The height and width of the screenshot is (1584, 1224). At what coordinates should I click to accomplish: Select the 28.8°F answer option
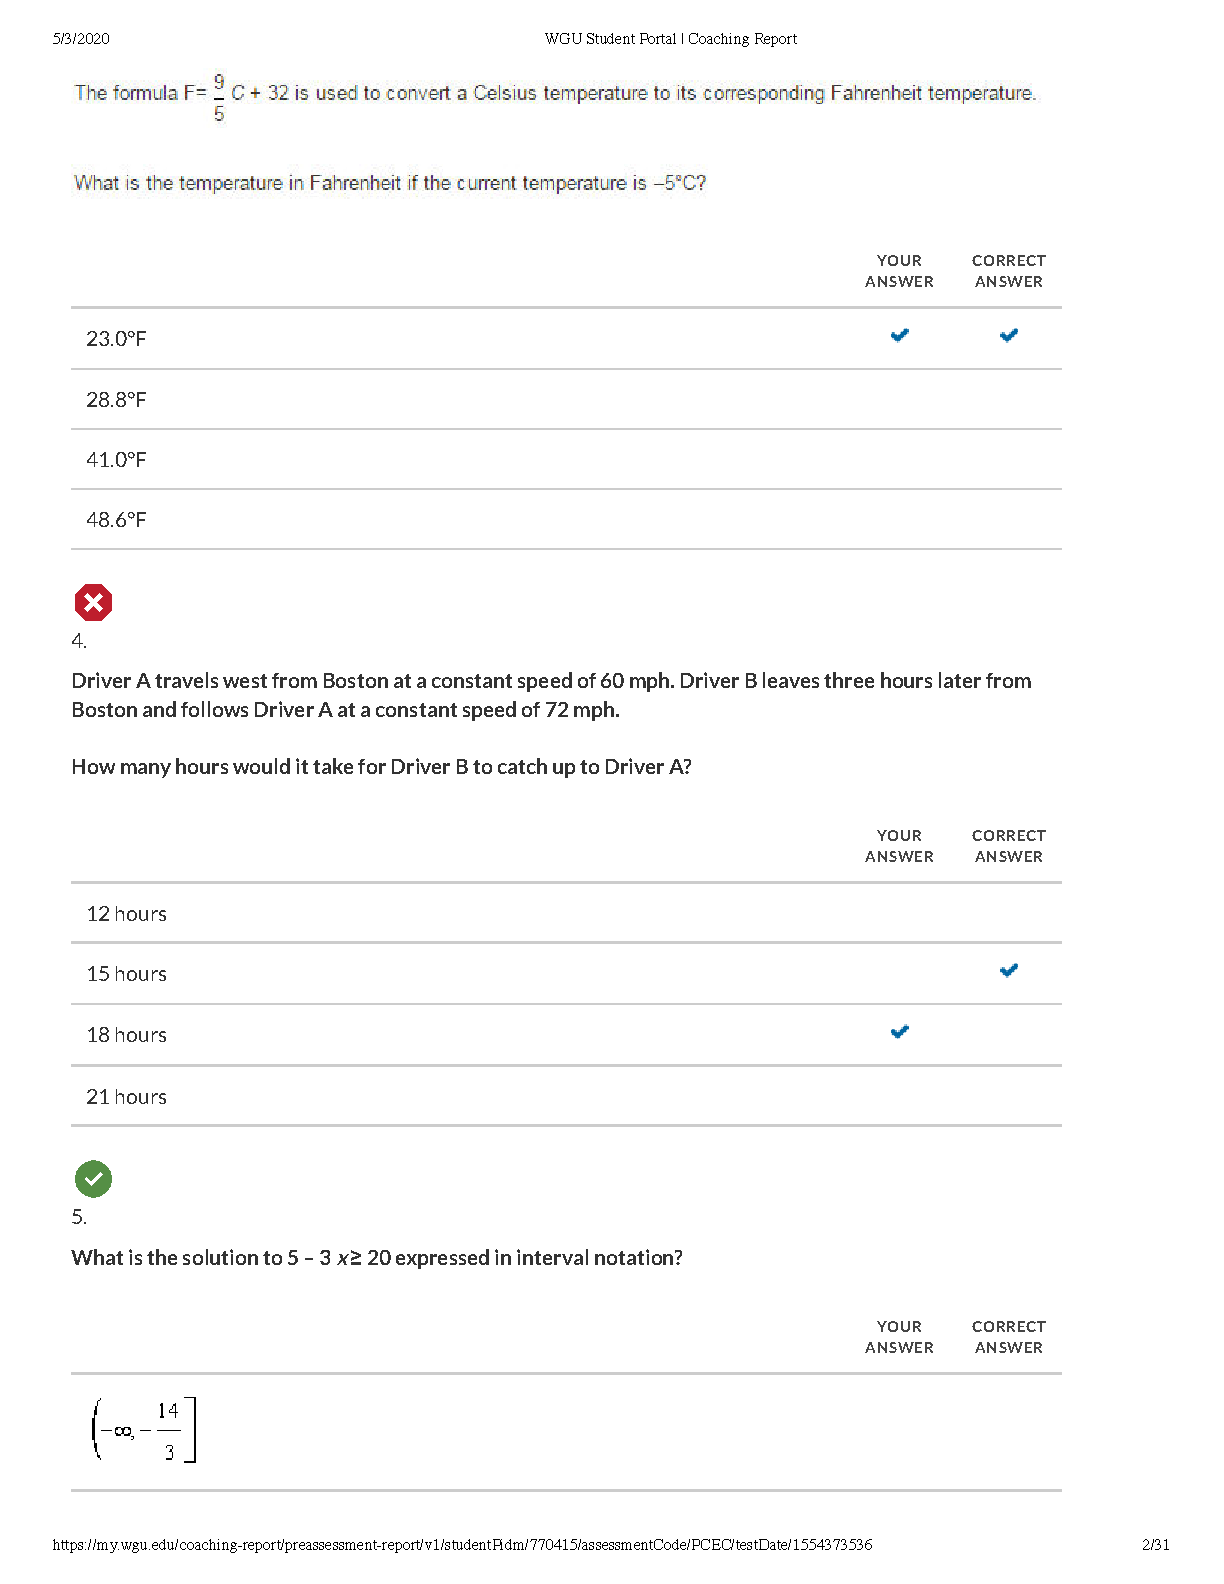coord(566,400)
